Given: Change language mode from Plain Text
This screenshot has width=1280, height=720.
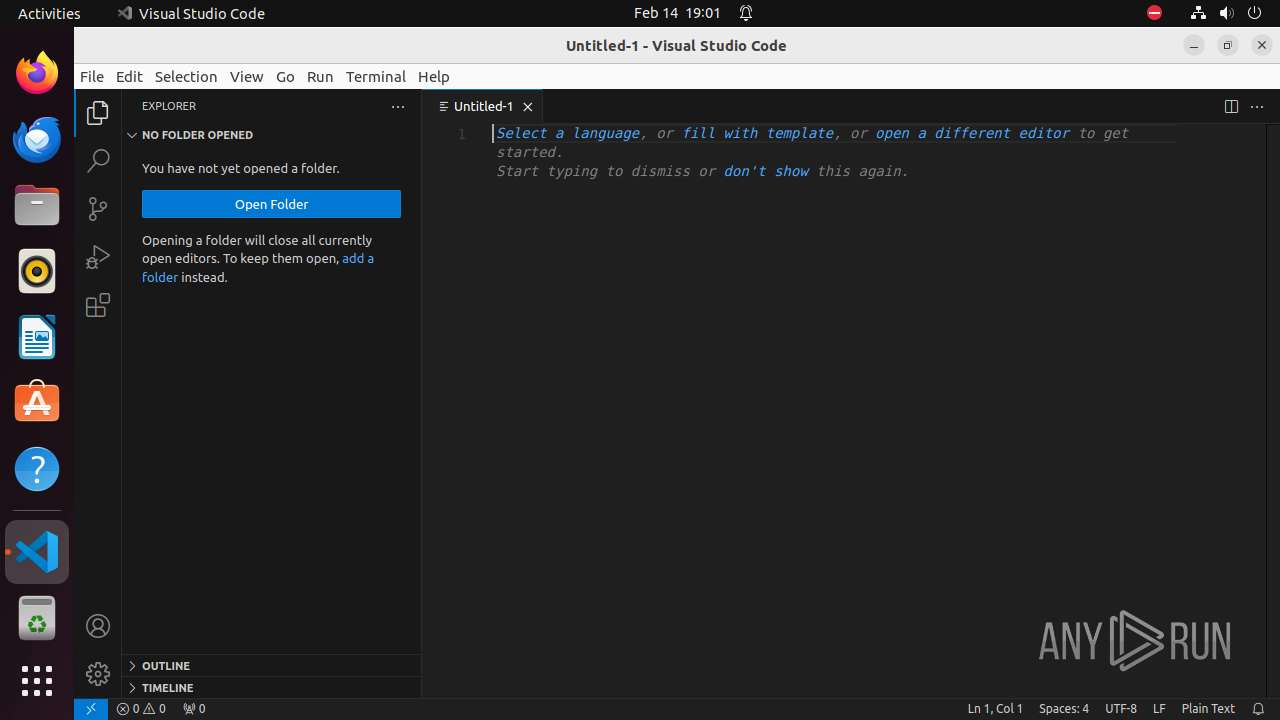Looking at the screenshot, I should 1208,708.
